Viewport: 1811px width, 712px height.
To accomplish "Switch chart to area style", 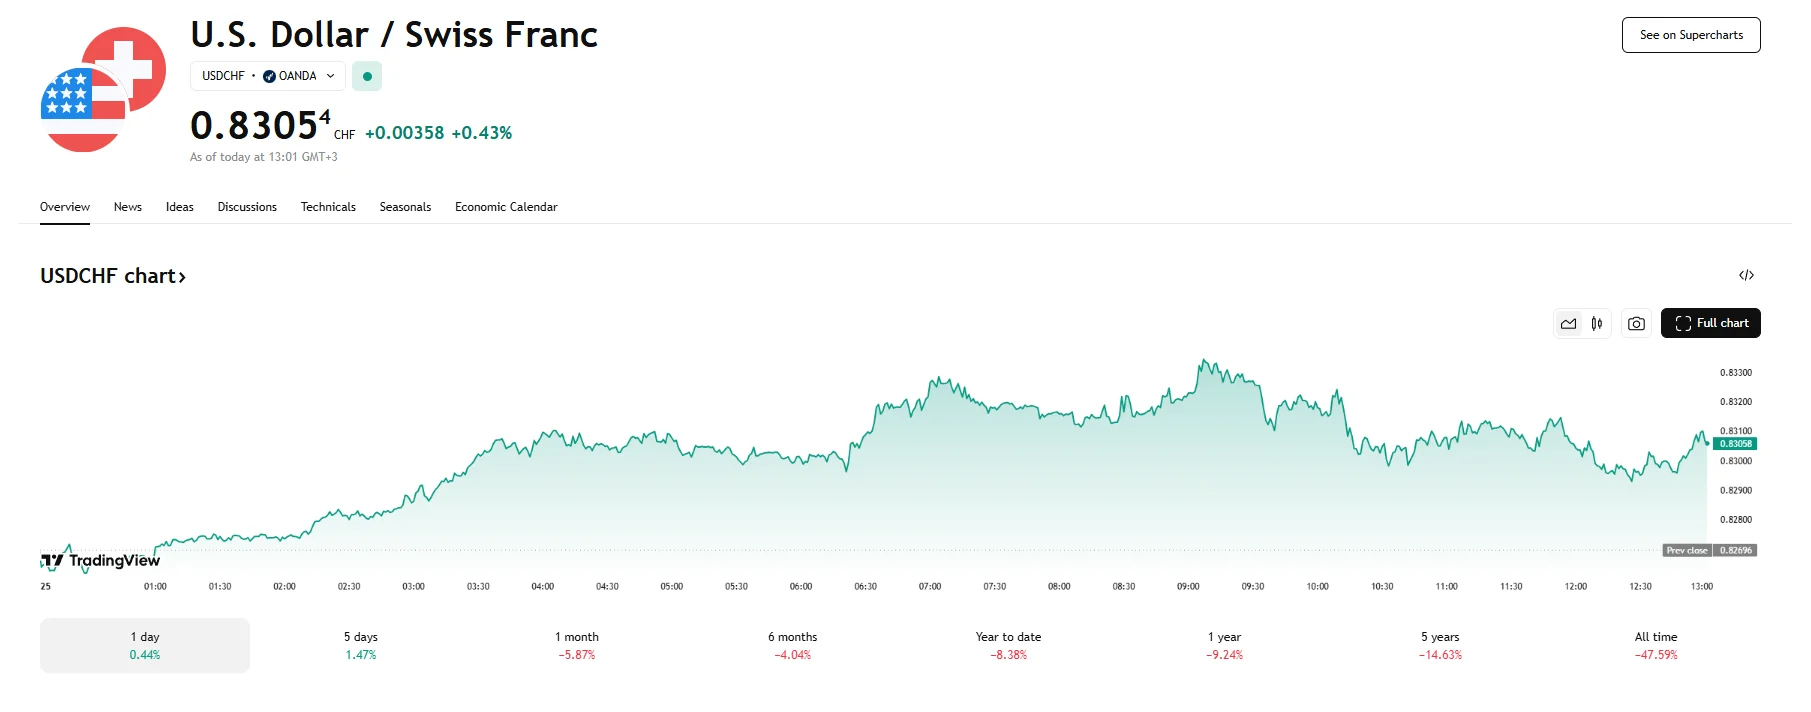I will click(x=1568, y=324).
